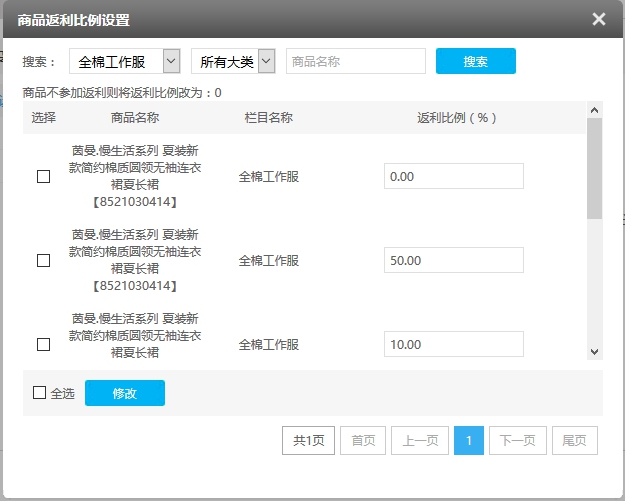Go to 下一页 next page
The height and width of the screenshot is (501, 625).
518,441
